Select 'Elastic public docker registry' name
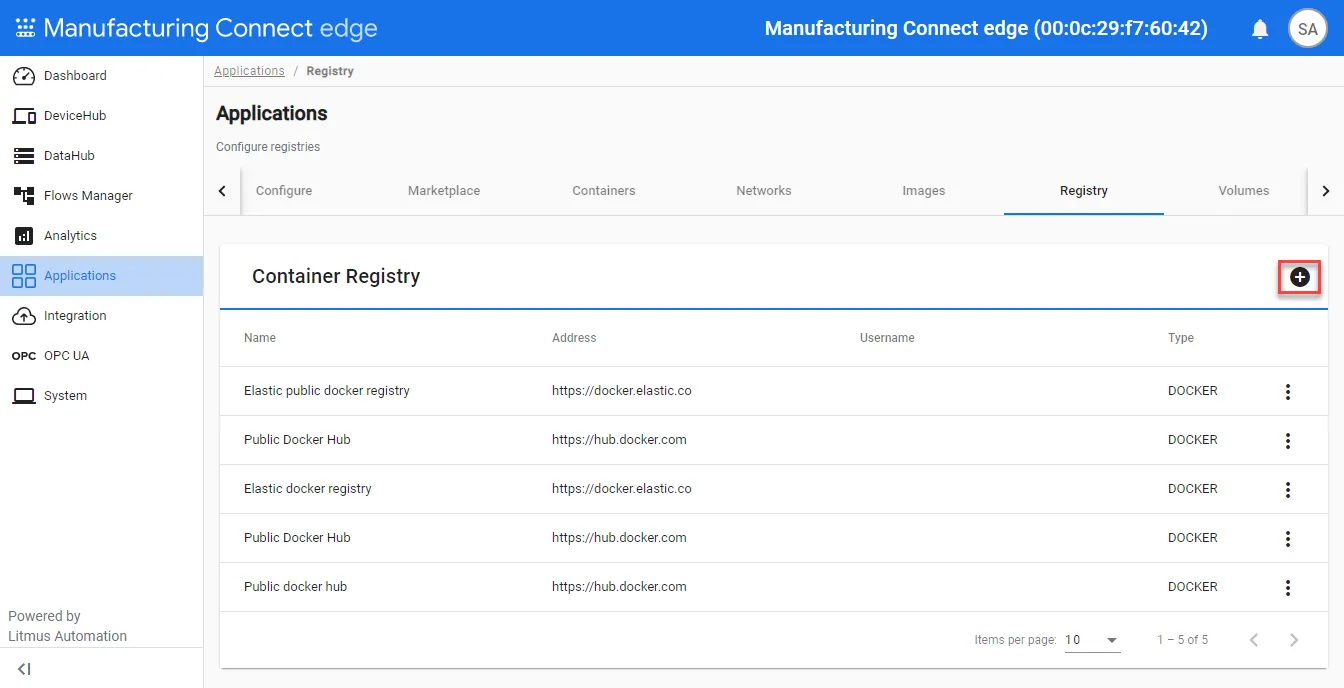The width and height of the screenshot is (1344, 688). click(x=327, y=391)
